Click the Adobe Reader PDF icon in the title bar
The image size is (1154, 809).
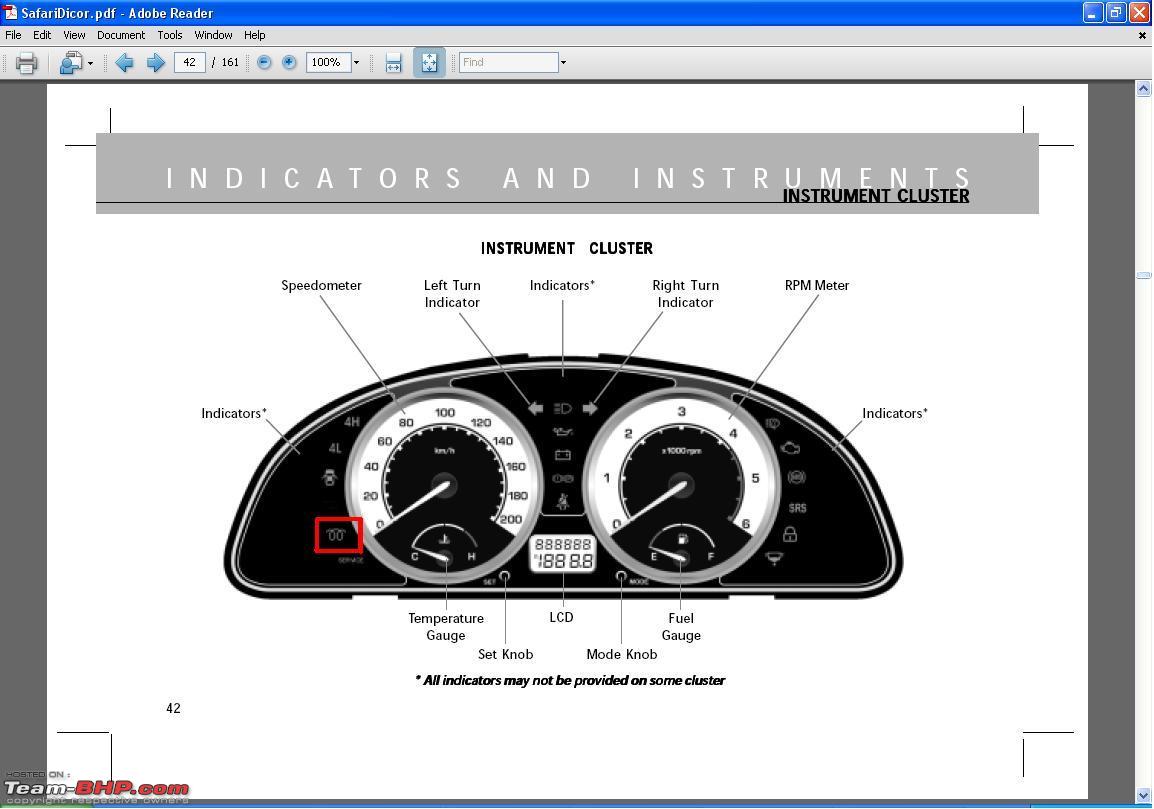pos(10,13)
